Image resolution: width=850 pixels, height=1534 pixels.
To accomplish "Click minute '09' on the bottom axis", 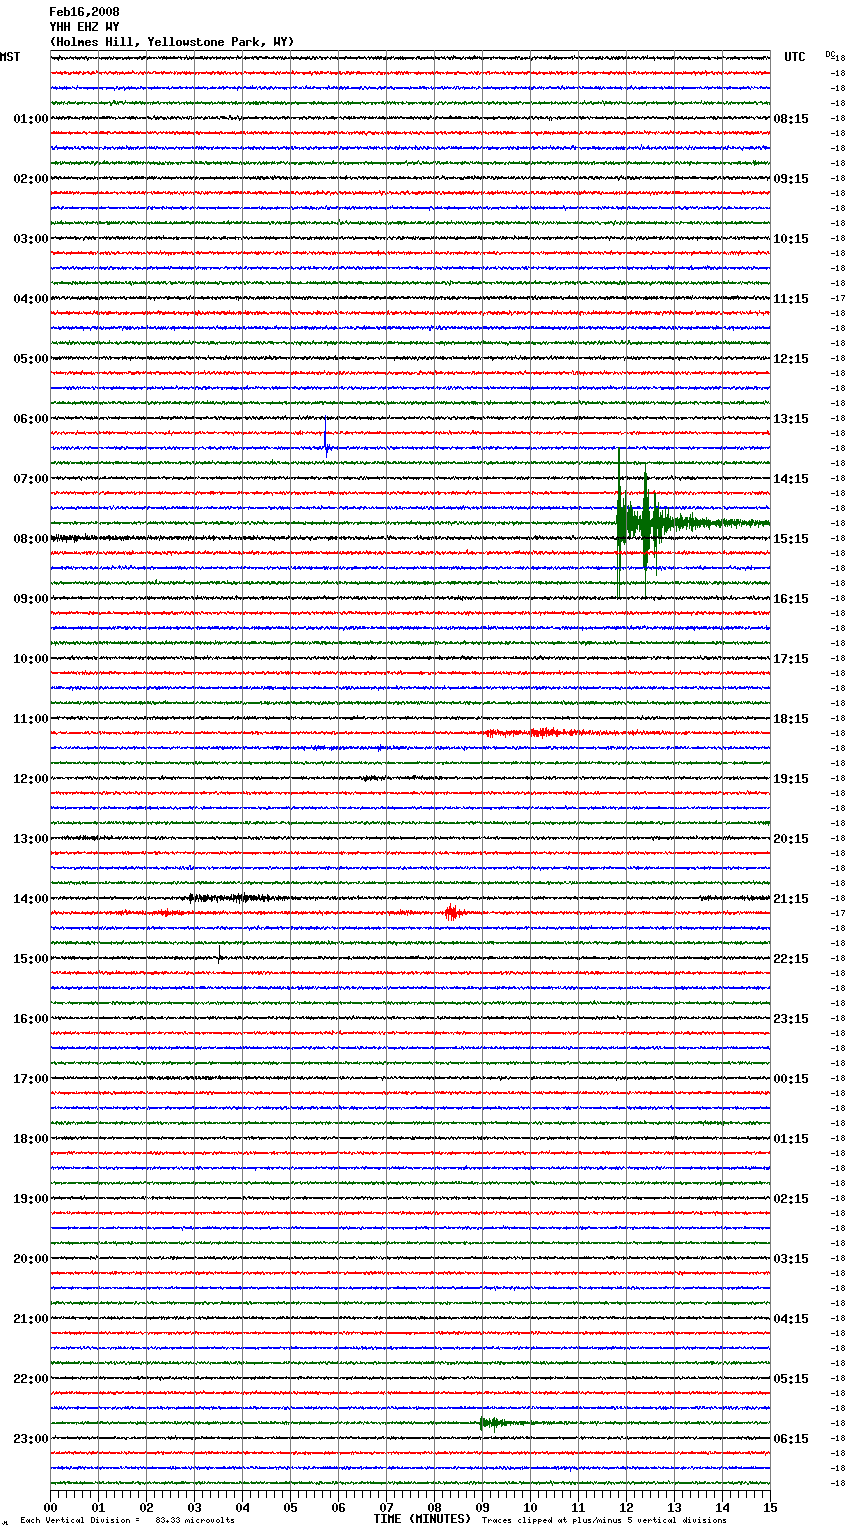I will (482, 1507).
